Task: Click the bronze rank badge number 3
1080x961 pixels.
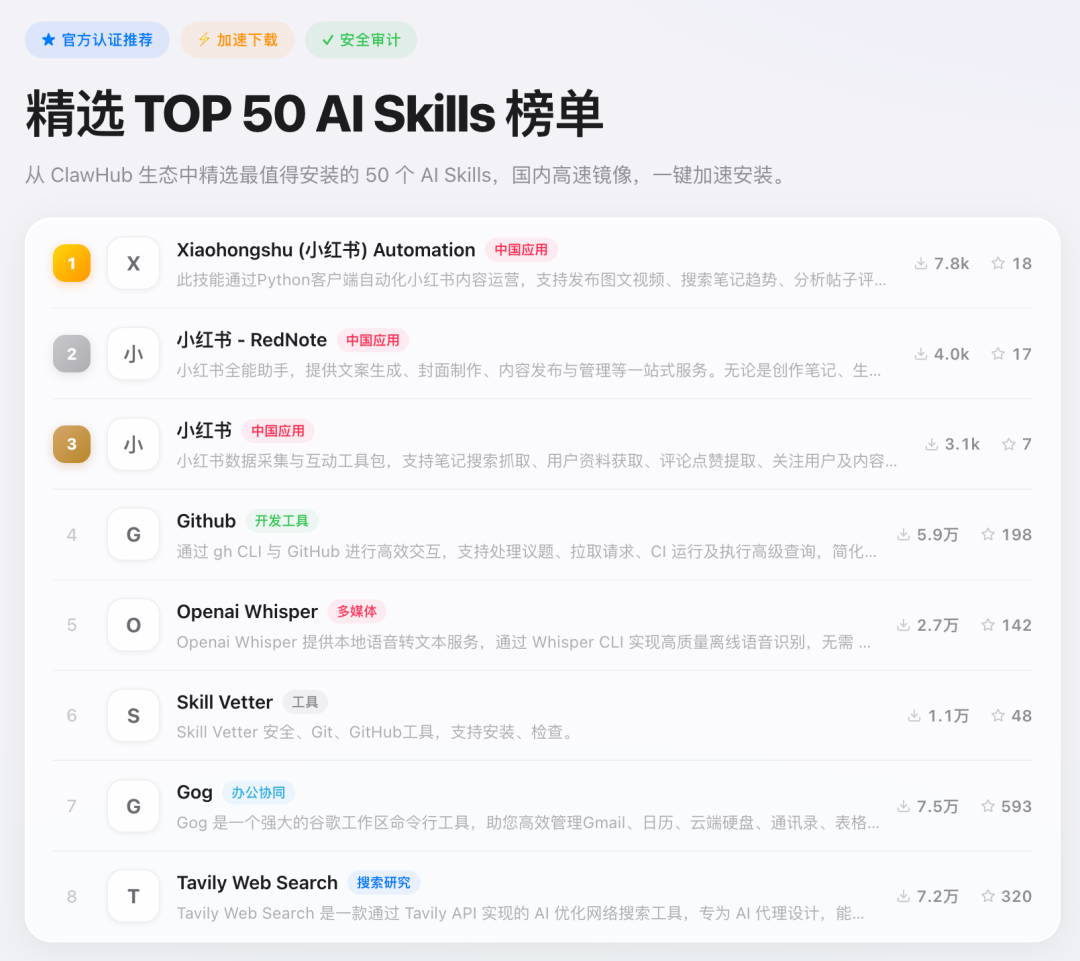Action: coord(71,443)
